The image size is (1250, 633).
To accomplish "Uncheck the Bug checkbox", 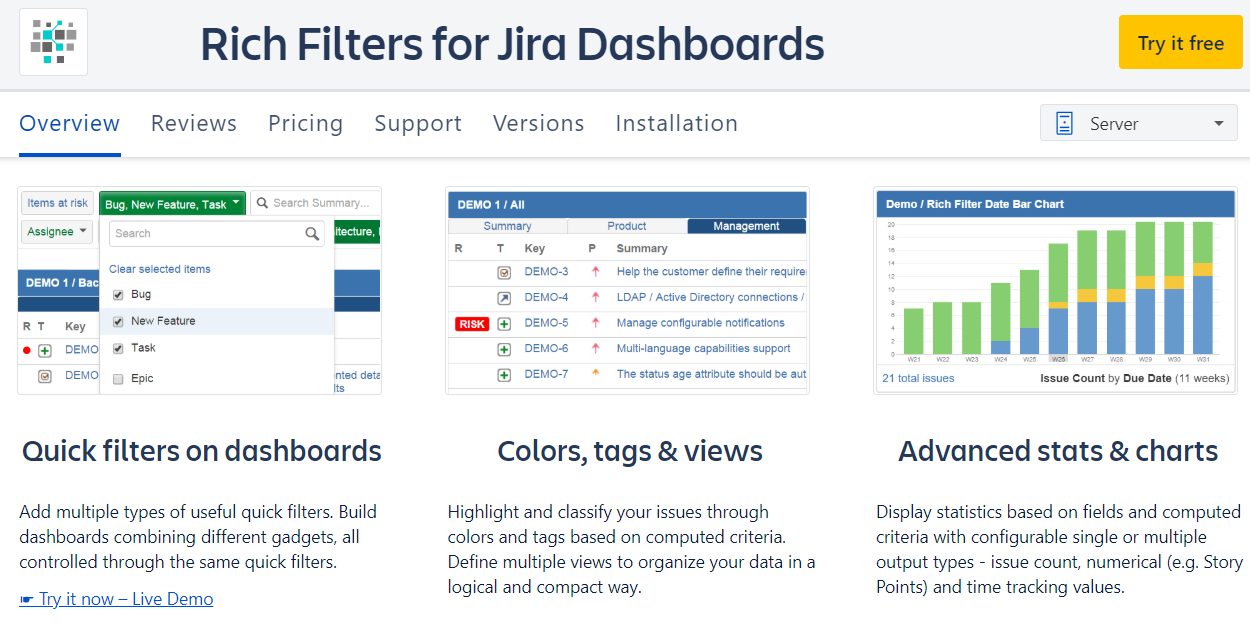I will coord(118,295).
